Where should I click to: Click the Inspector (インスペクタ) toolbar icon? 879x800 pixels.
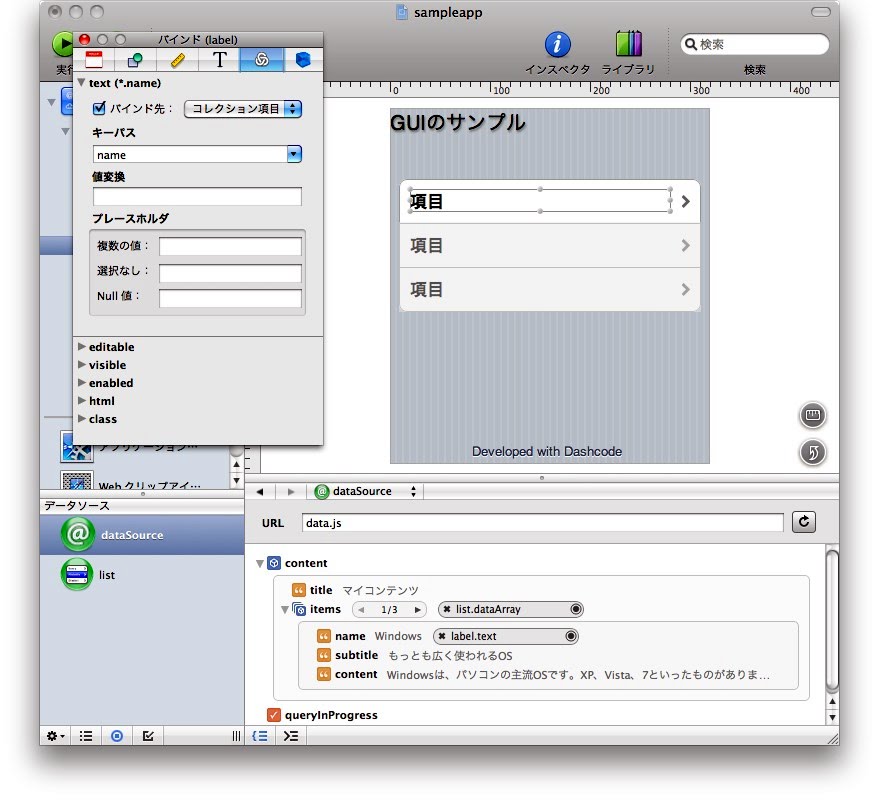click(x=557, y=45)
